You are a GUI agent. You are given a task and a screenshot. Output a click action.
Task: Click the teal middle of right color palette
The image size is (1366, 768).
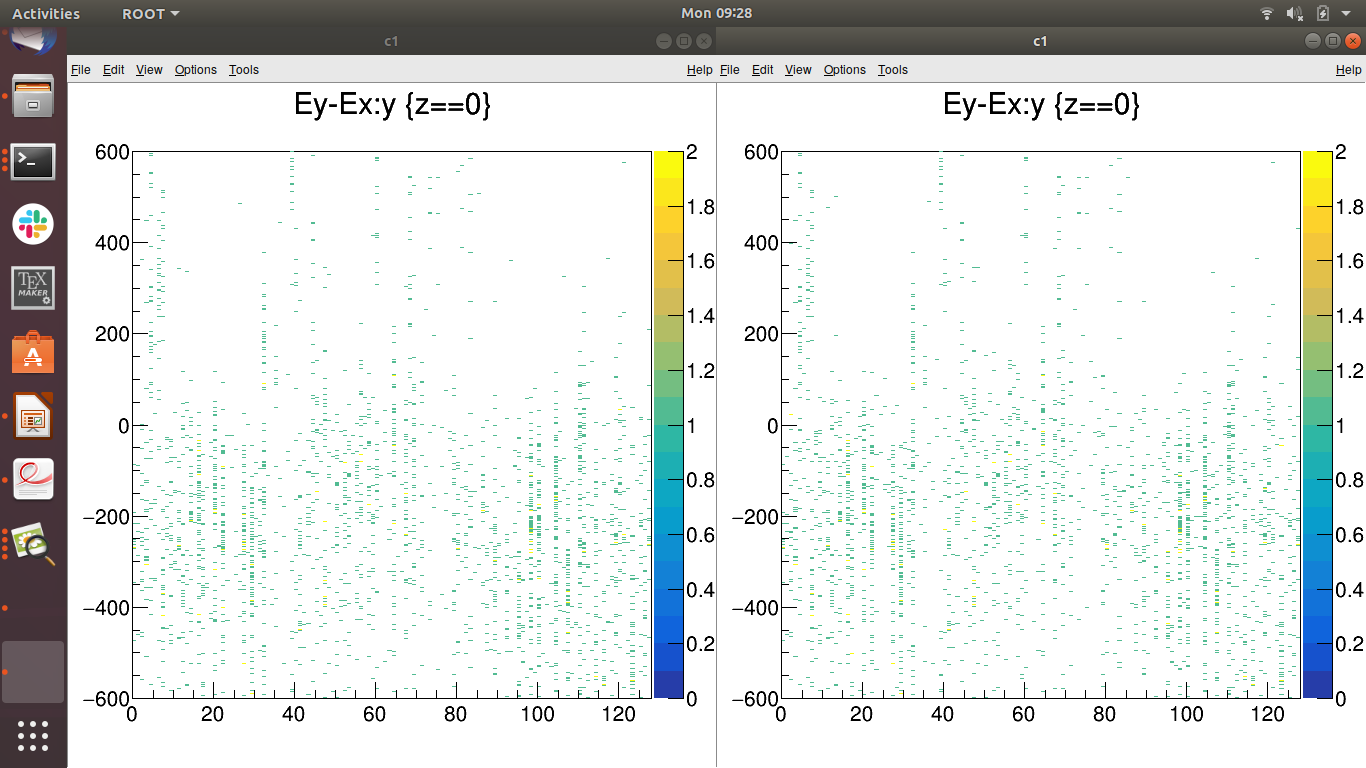(x=1316, y=439)
